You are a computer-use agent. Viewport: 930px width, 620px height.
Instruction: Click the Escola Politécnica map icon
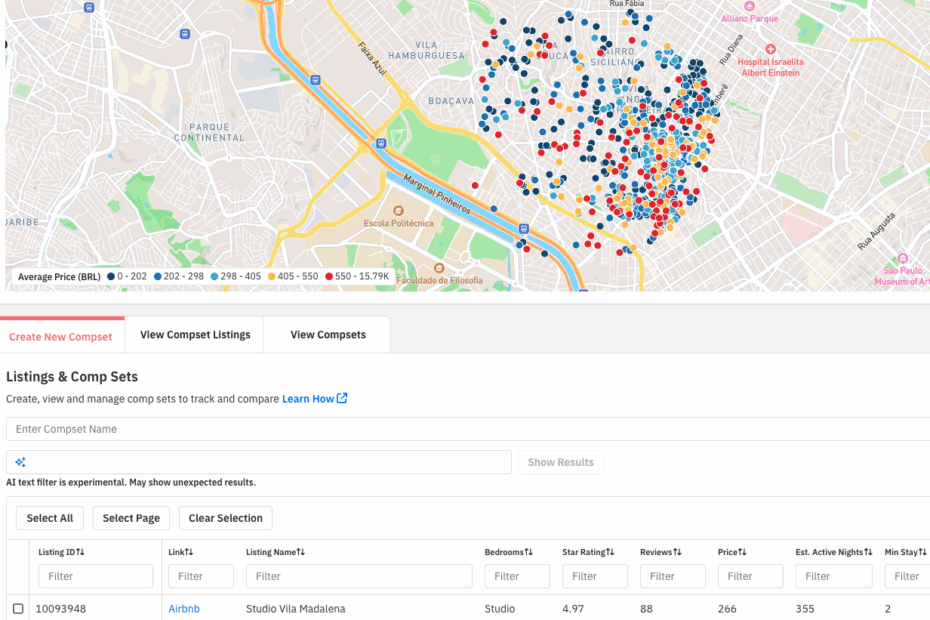398,211
